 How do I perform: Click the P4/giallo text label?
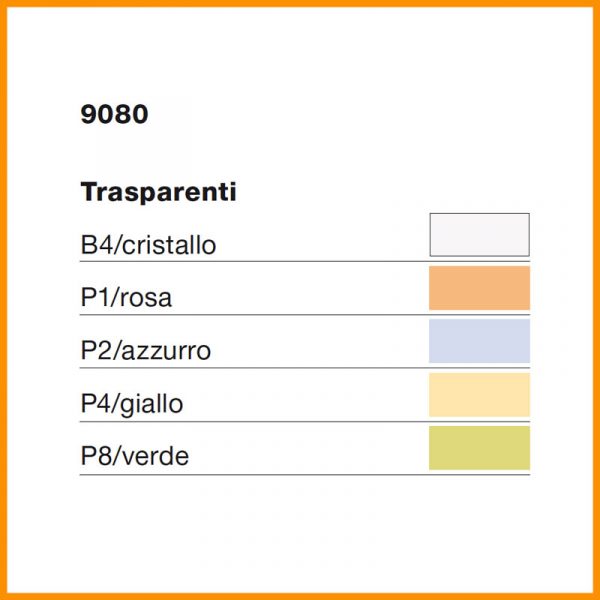point(132,404)
